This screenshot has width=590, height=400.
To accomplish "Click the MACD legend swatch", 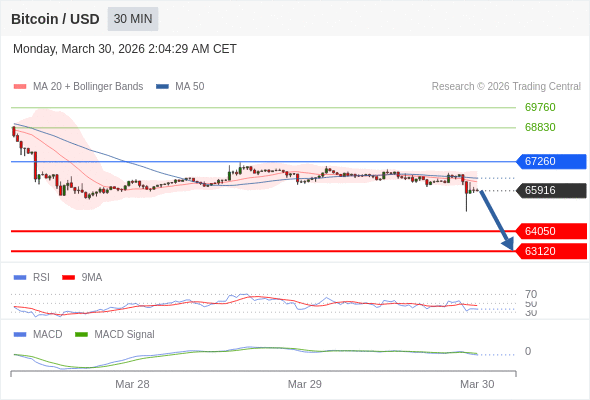I will [x=20, y=335].
